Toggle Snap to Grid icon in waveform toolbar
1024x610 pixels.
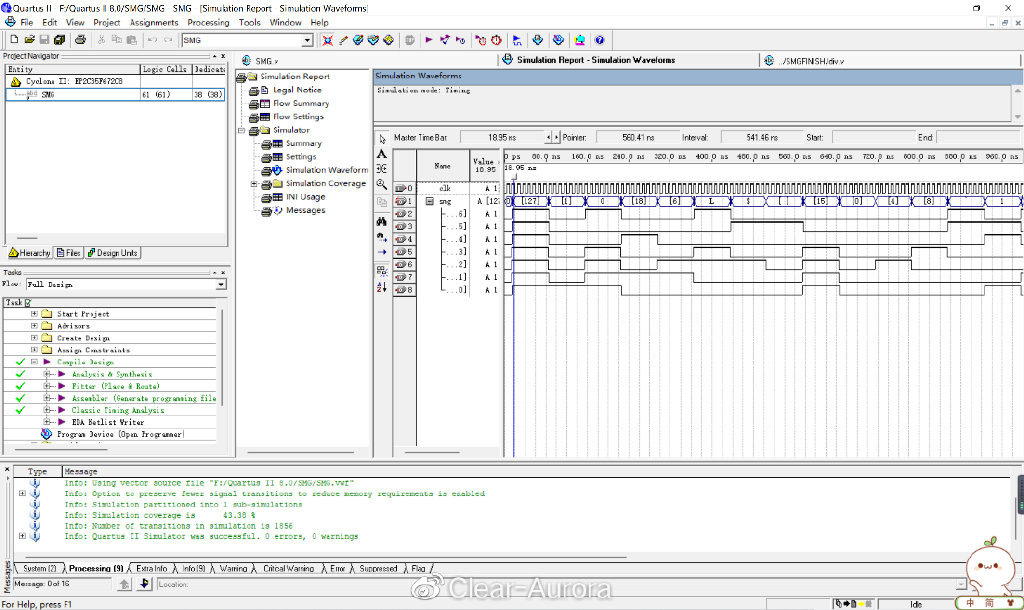click(x=382, y=270)
